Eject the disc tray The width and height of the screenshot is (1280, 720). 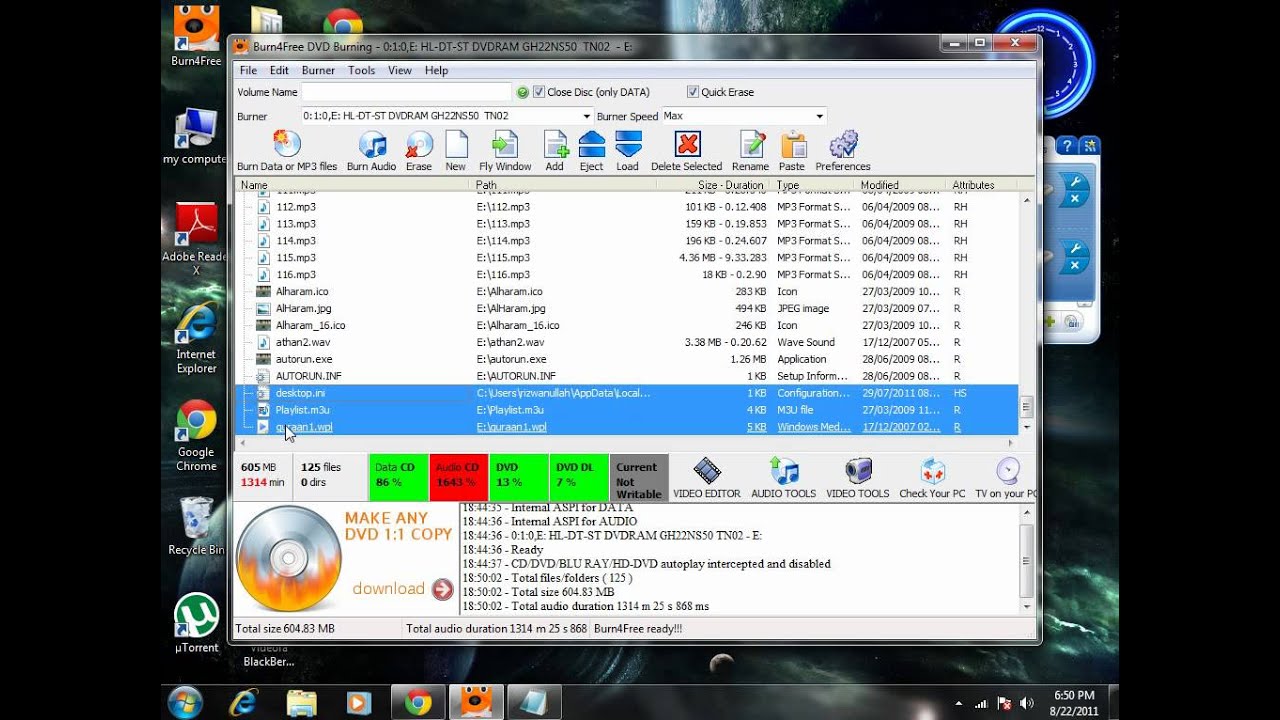click(x=592, y=150)
